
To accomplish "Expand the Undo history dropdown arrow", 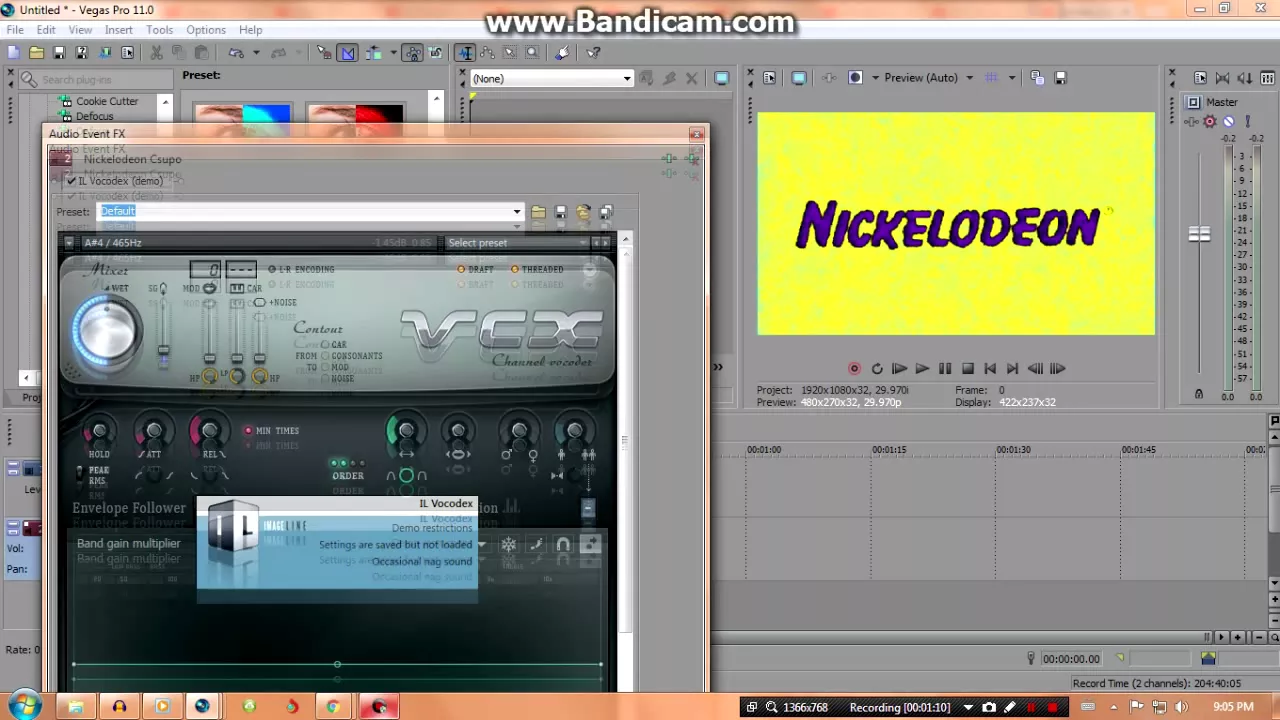I will coord(255,53).
